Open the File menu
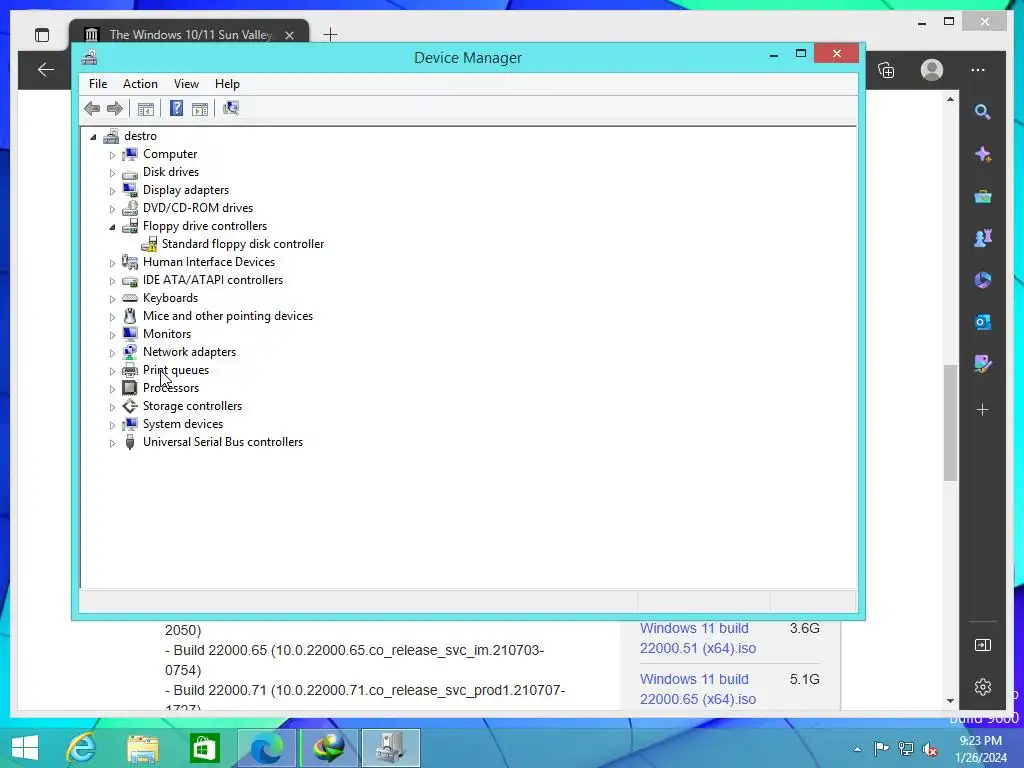 pyautogui.click(x=98, y=84)
